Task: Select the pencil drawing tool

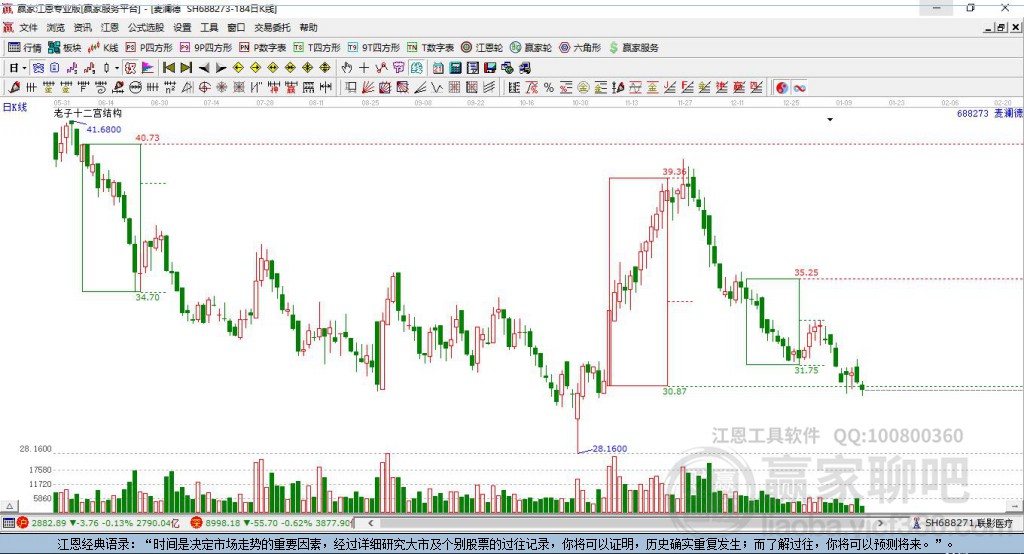Action: (x=14, y=88)
